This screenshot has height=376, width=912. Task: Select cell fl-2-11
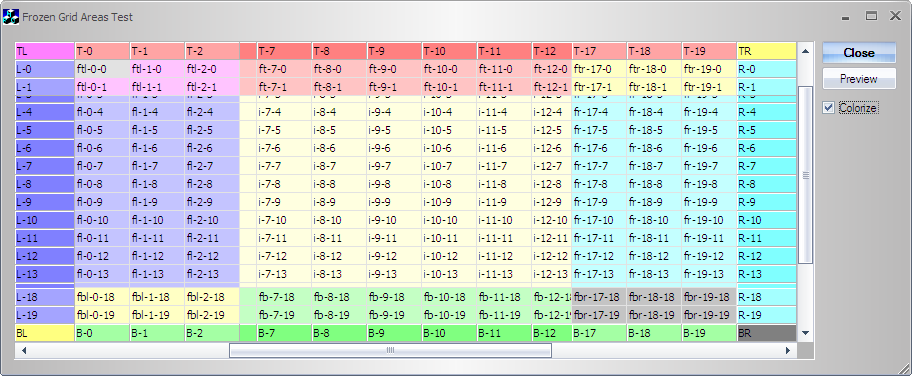coord(212,239)
